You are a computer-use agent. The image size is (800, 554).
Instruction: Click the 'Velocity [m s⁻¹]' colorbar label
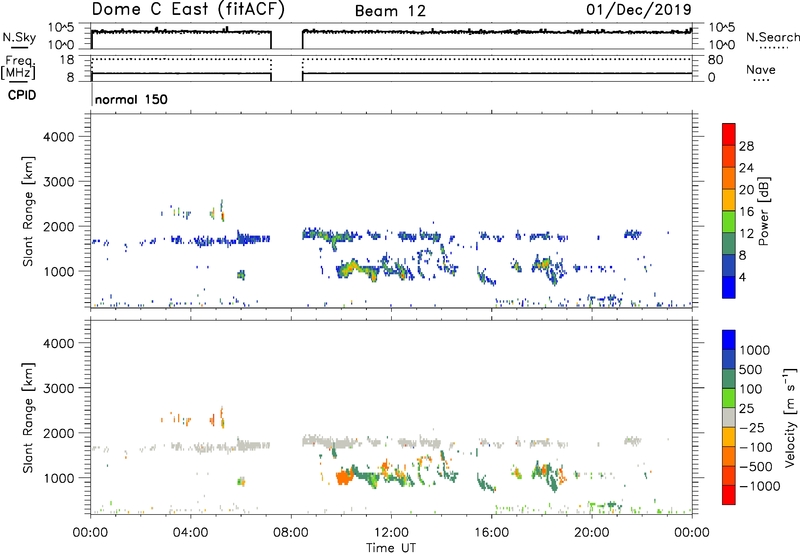coord(790,417)
